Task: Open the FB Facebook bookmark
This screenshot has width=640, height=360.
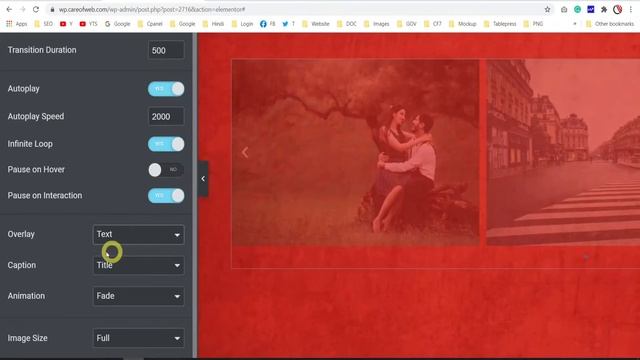Action: click(268, 24)
